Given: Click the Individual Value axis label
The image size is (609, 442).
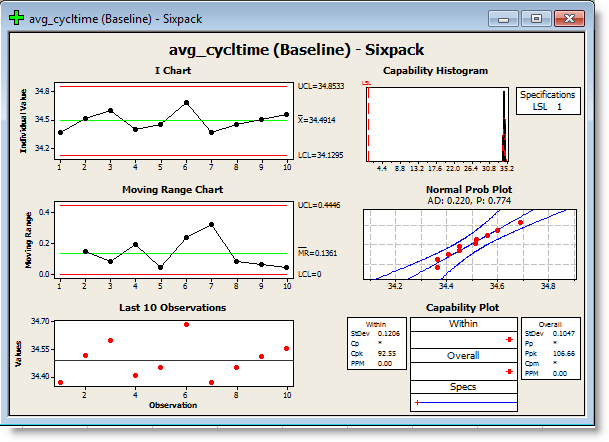Looking at the screenshot, I should pyautogui.click(x=23, y=121).
